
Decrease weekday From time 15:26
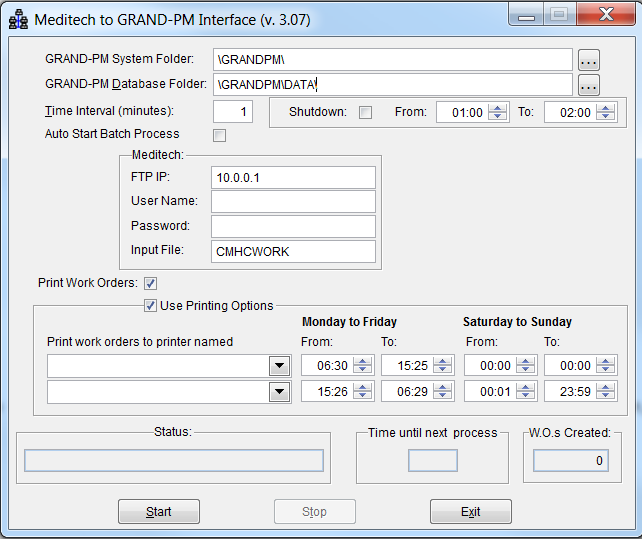point(362,395)
